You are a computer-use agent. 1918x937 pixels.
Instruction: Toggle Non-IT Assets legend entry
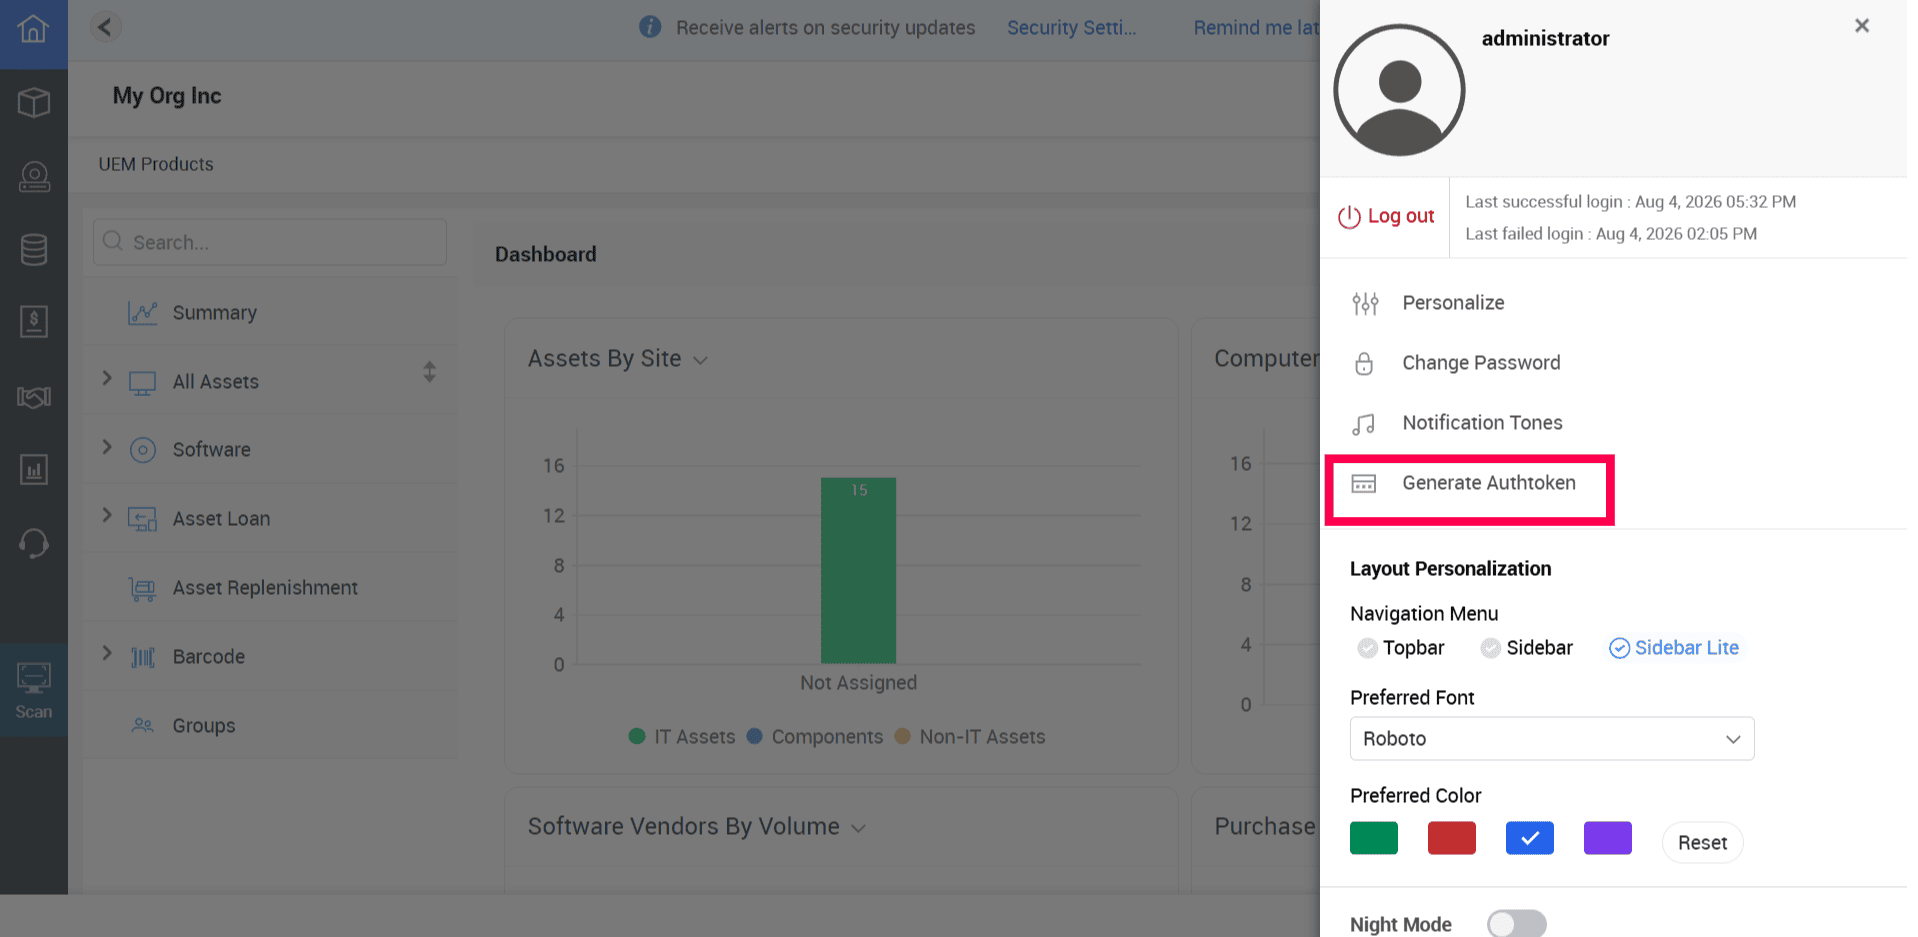coord(970,737)
